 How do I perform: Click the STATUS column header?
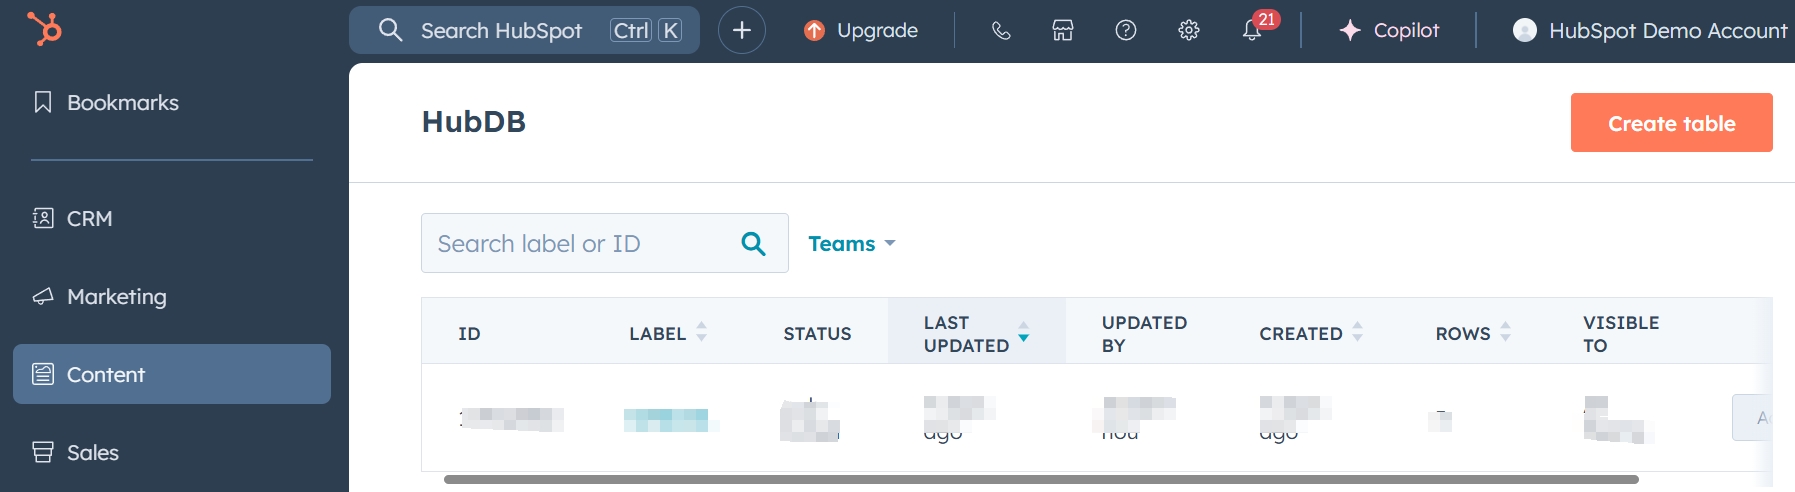point(817,333)
